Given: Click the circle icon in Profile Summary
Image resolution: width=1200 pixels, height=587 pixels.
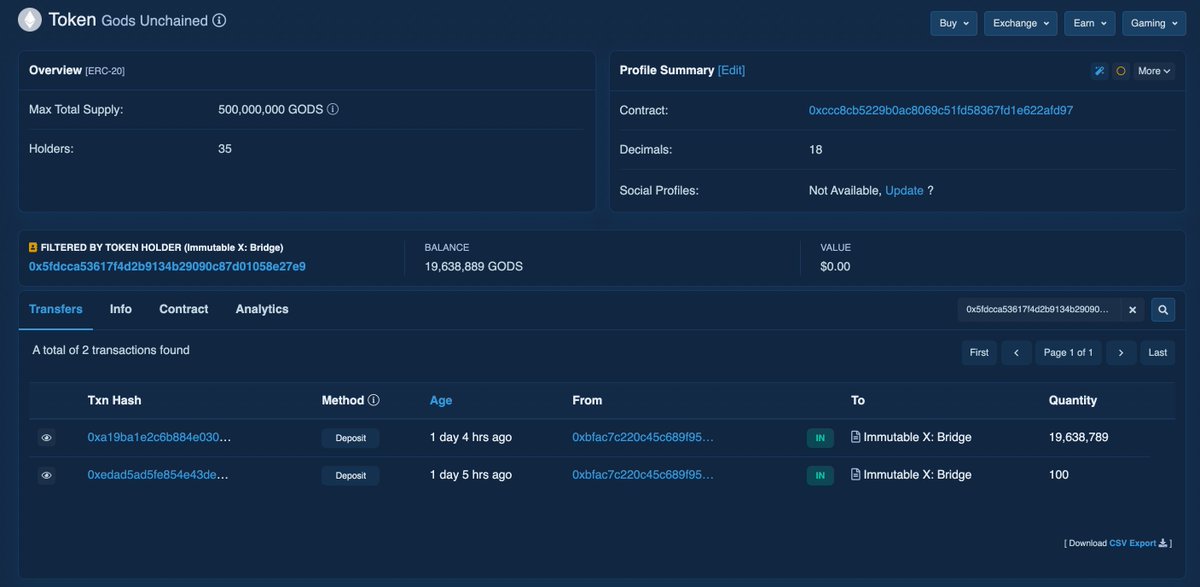Looking at the screenshot, I should 1121,71.
